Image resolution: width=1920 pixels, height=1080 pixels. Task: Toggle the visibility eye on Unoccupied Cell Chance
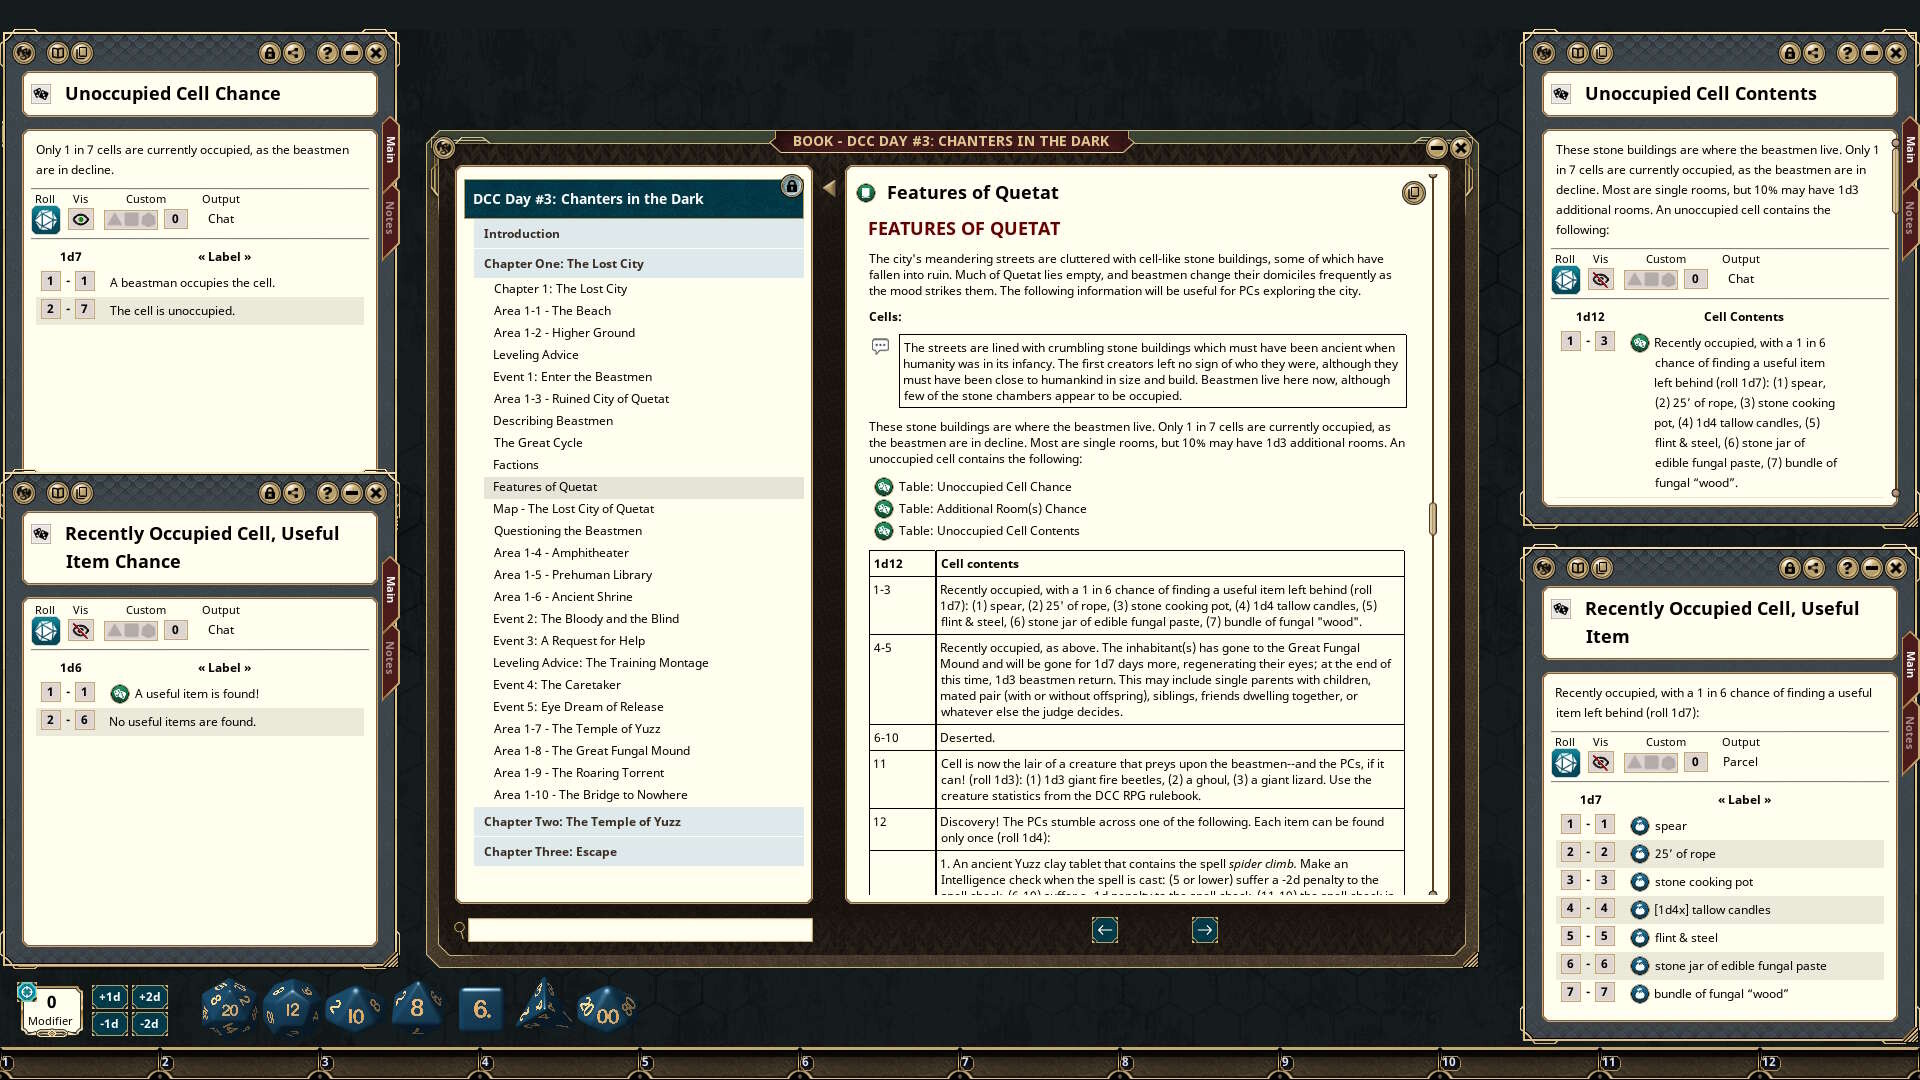tap(81, 219)
